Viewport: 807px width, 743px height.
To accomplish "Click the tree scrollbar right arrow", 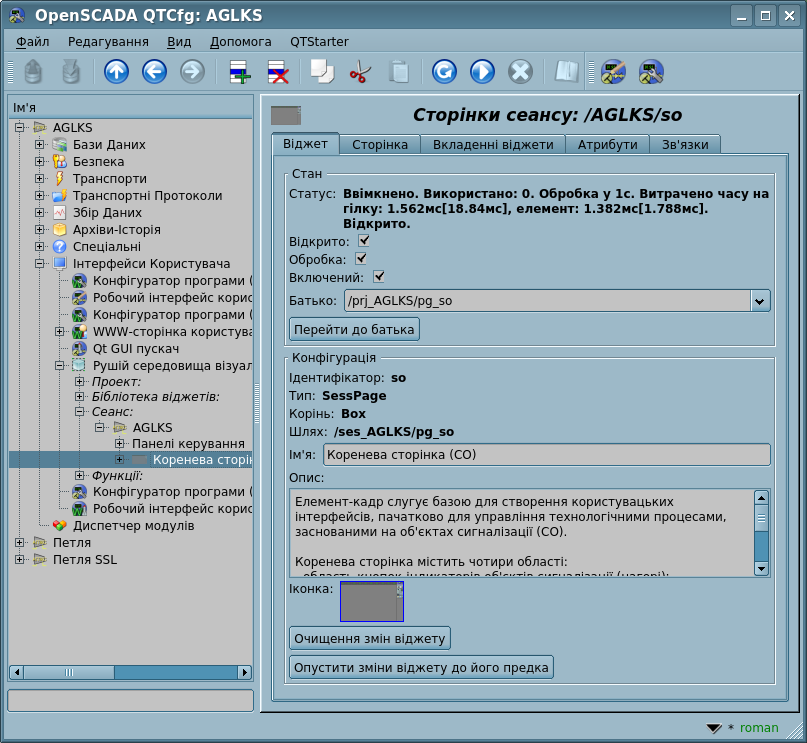I will (244, 672).
